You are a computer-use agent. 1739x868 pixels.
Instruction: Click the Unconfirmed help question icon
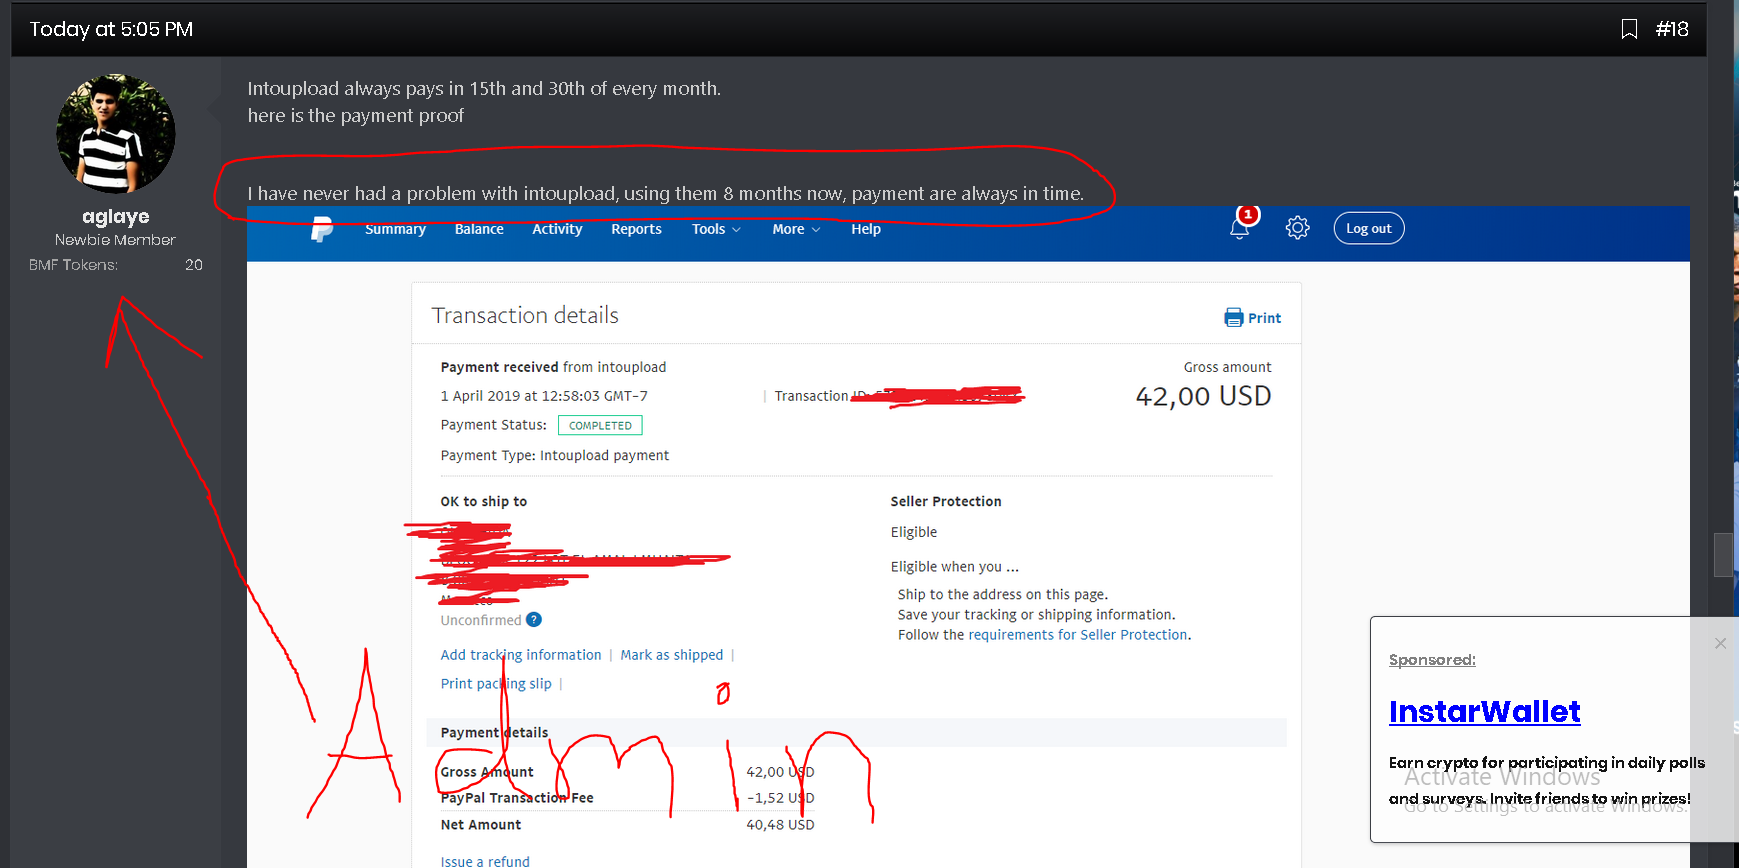tap(534, 620)
